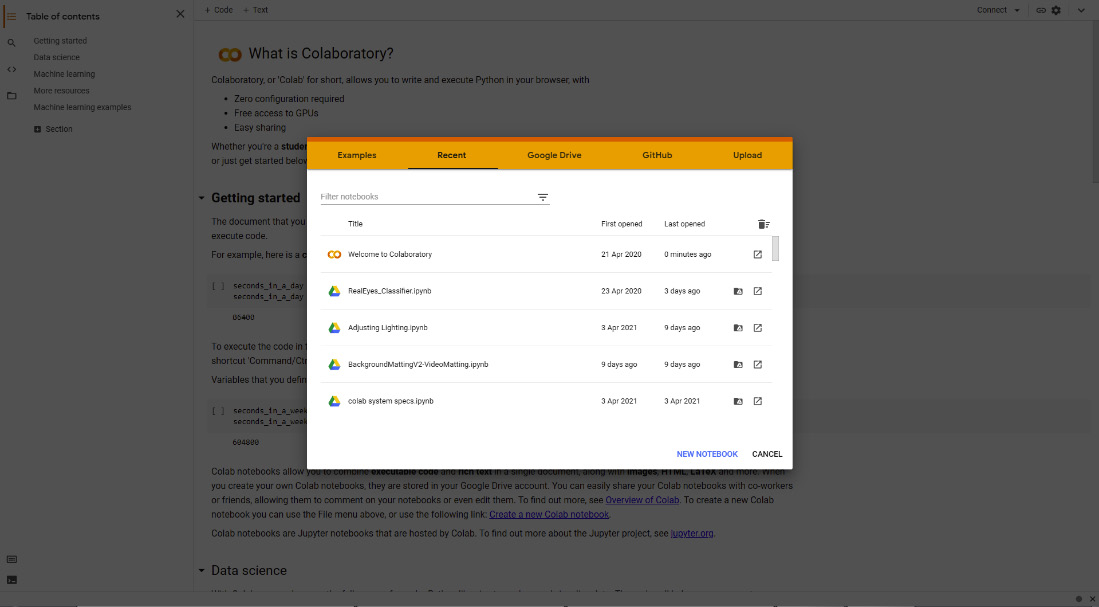Jump to Getting started in table of contents
This screenshot has height=607, width=1099.
click(x=60, y=41)
